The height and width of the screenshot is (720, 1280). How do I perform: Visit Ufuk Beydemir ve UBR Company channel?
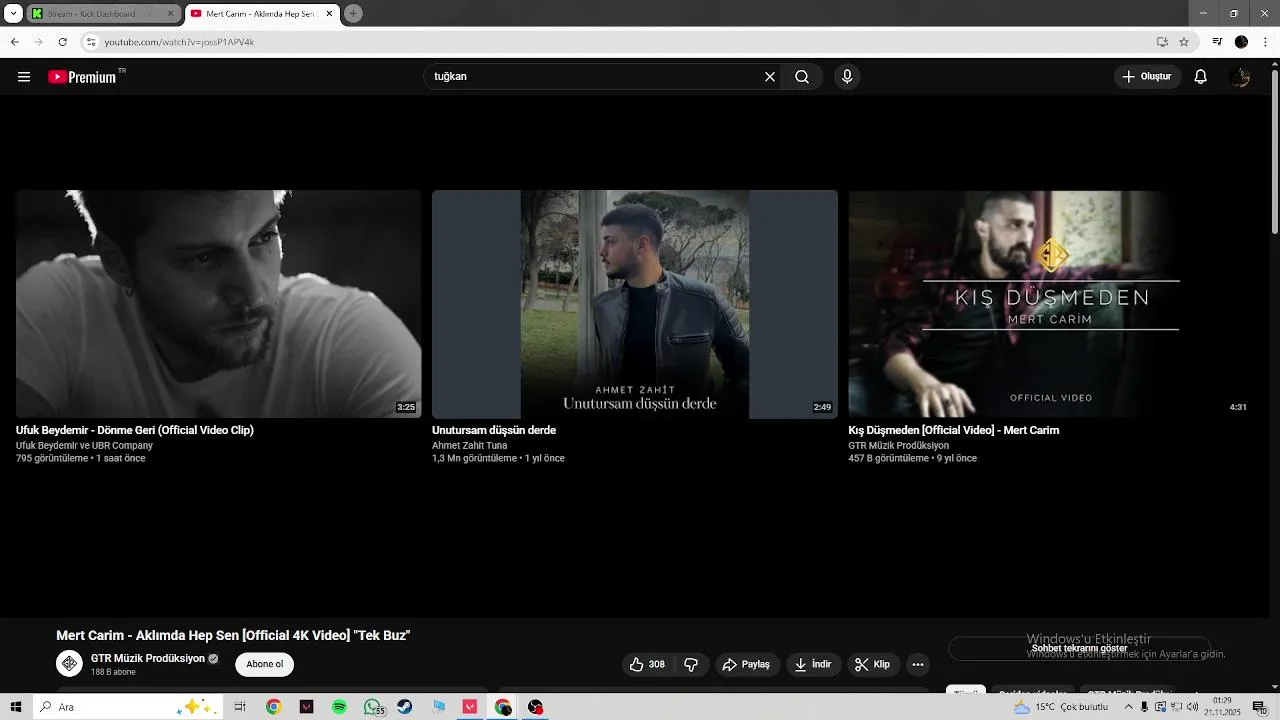(84, 446)
